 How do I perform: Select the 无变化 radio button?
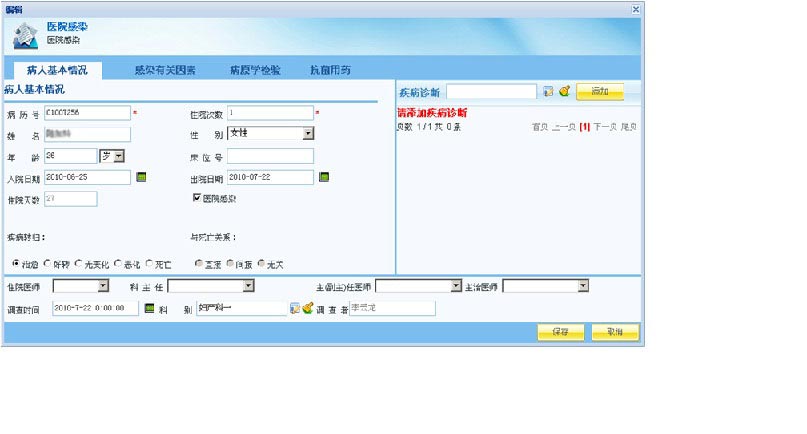[x=78, y=264]
